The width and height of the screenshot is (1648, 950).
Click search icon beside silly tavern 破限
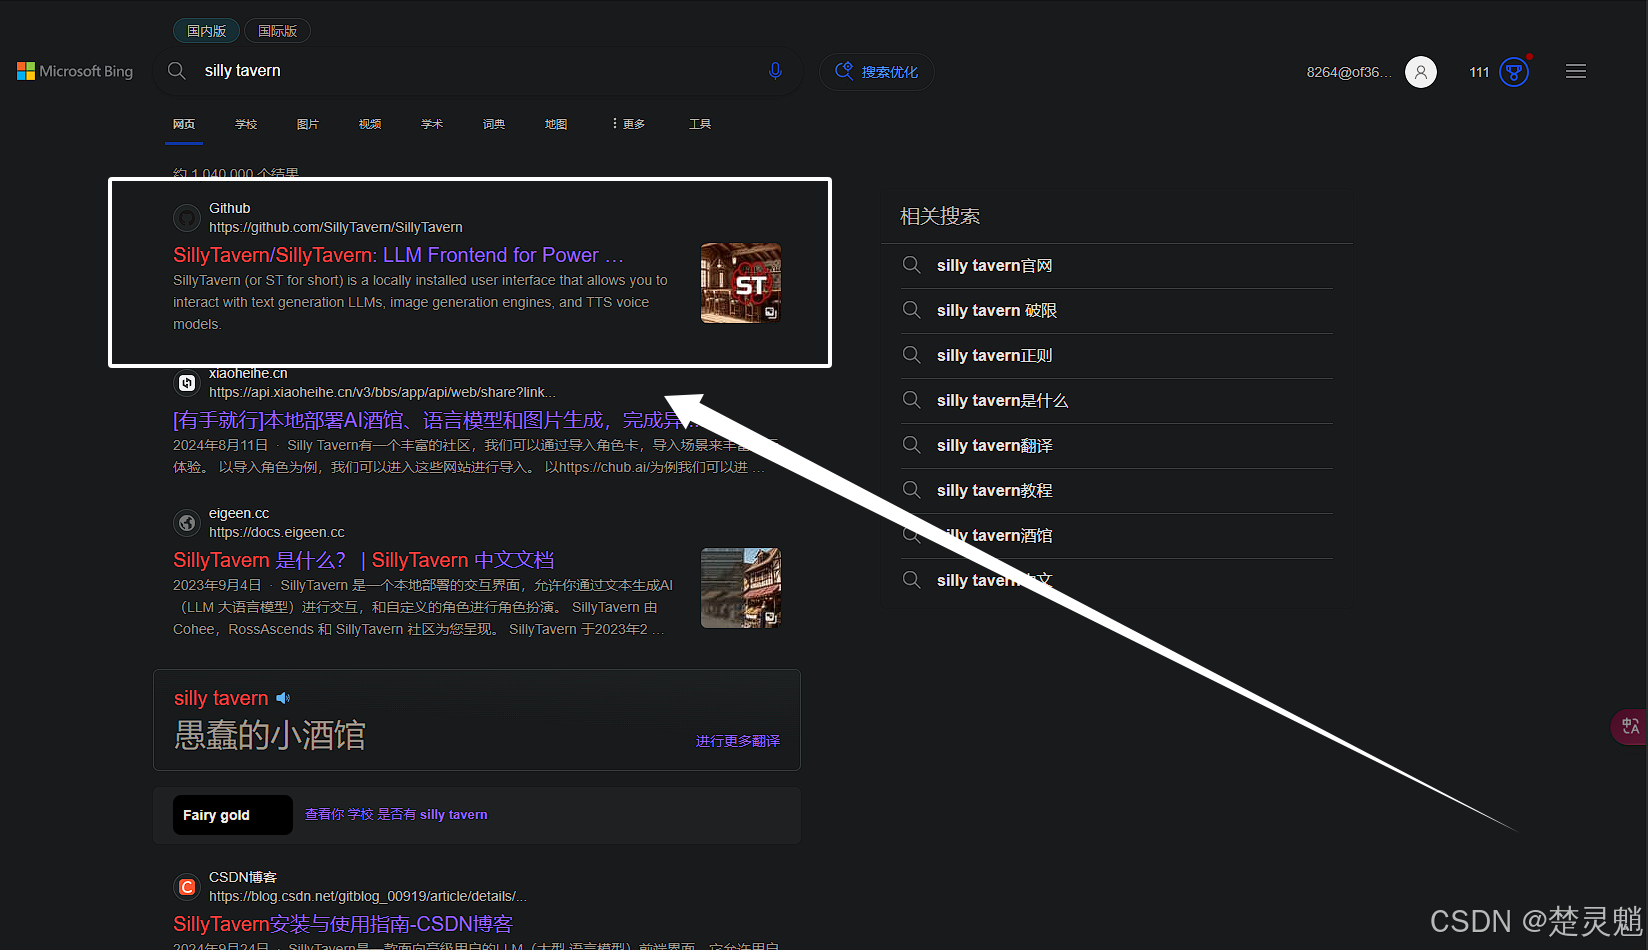pyautogui.click(x=912, y=310)
